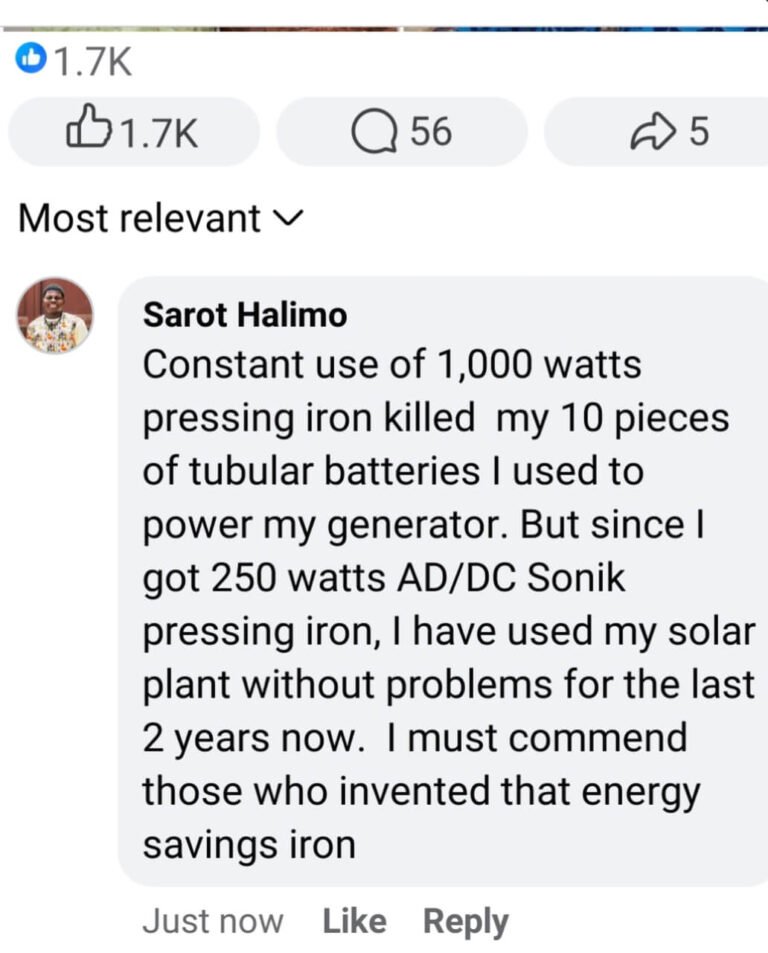Click the blue like reaction icon

[x=30, y=58]
